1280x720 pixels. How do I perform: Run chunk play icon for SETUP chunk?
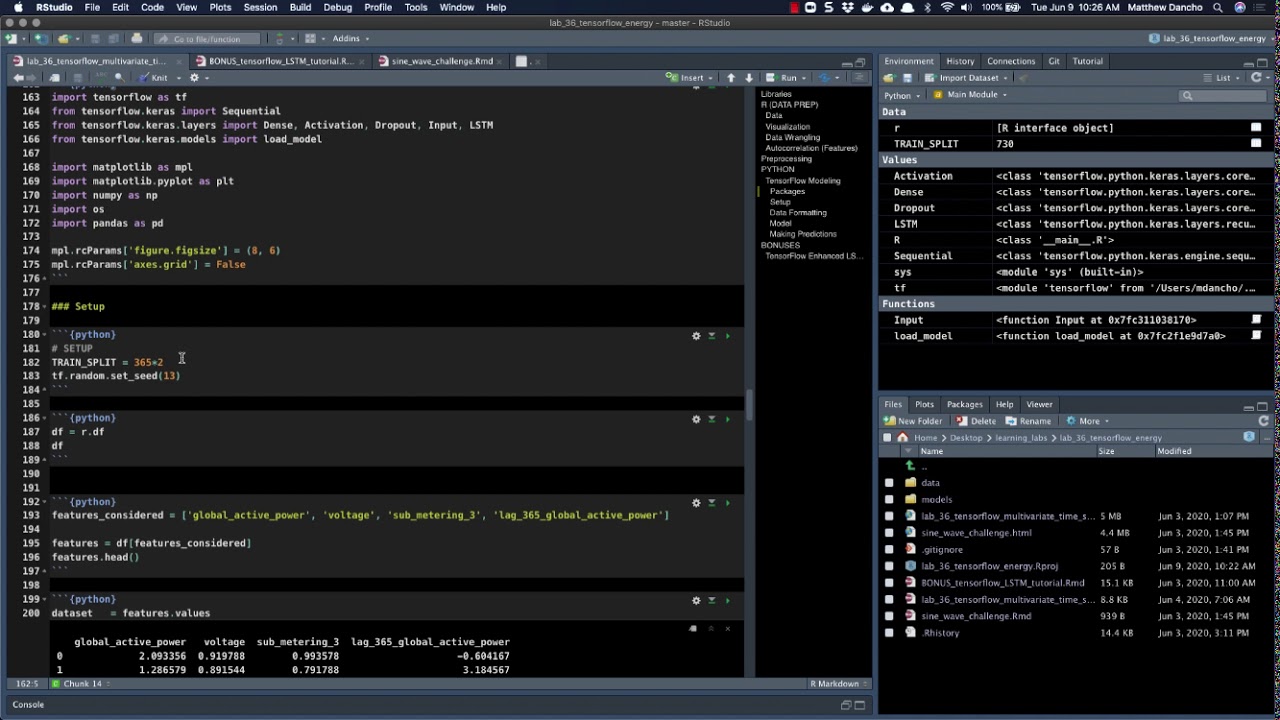tap(727, 336)
